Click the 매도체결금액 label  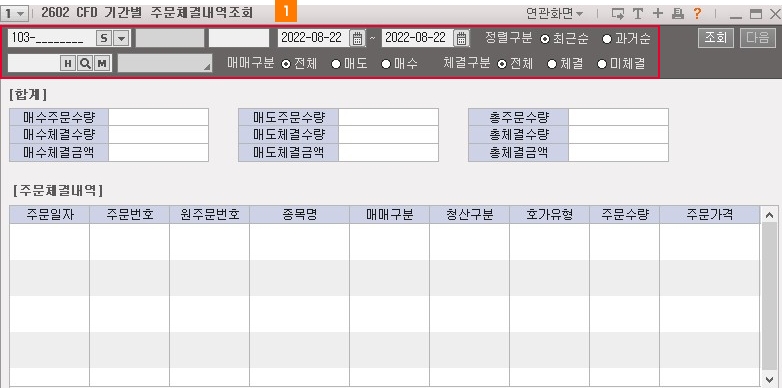pyautogui.click(x=288, y=153)
